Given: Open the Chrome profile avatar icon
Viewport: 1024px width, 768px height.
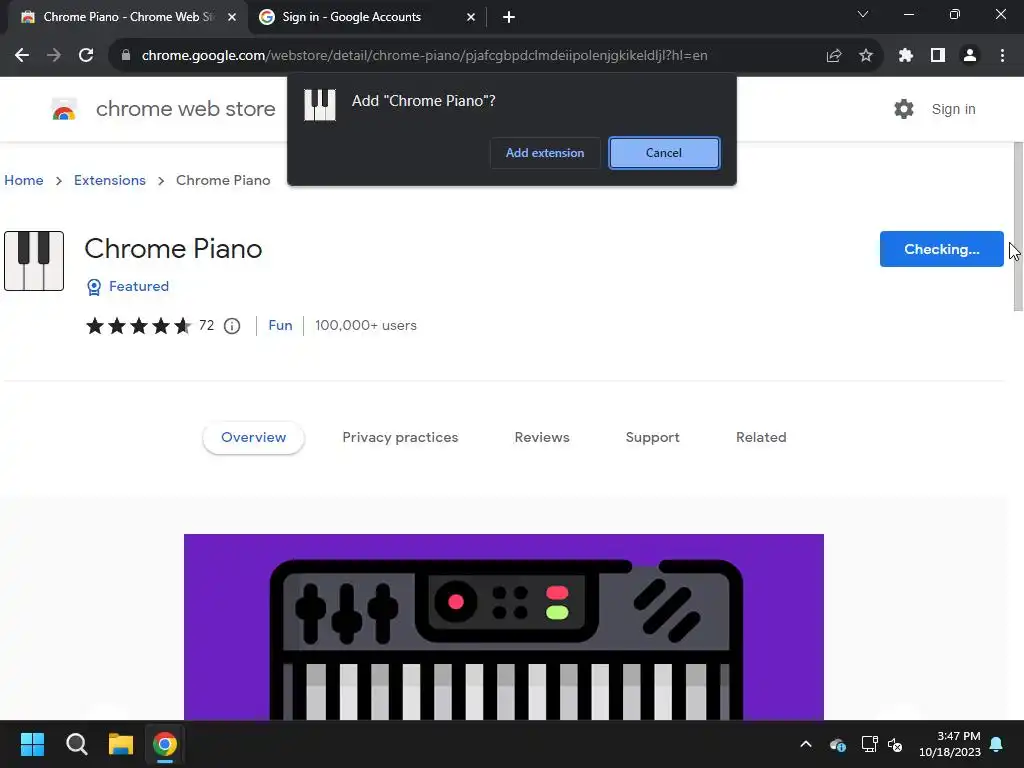Looking at the screenshot, I should [970, 56].
